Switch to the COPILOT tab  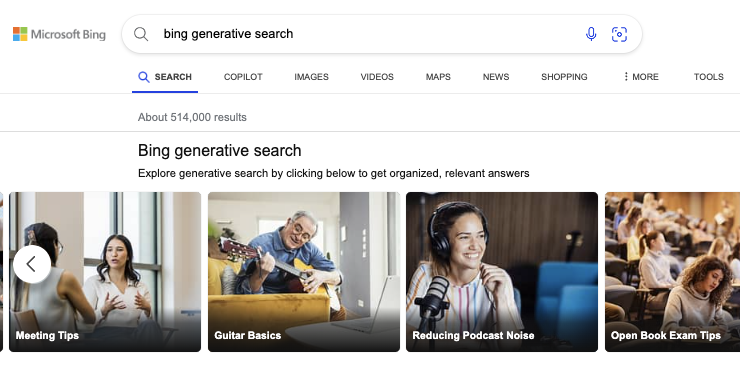(243, 76)
